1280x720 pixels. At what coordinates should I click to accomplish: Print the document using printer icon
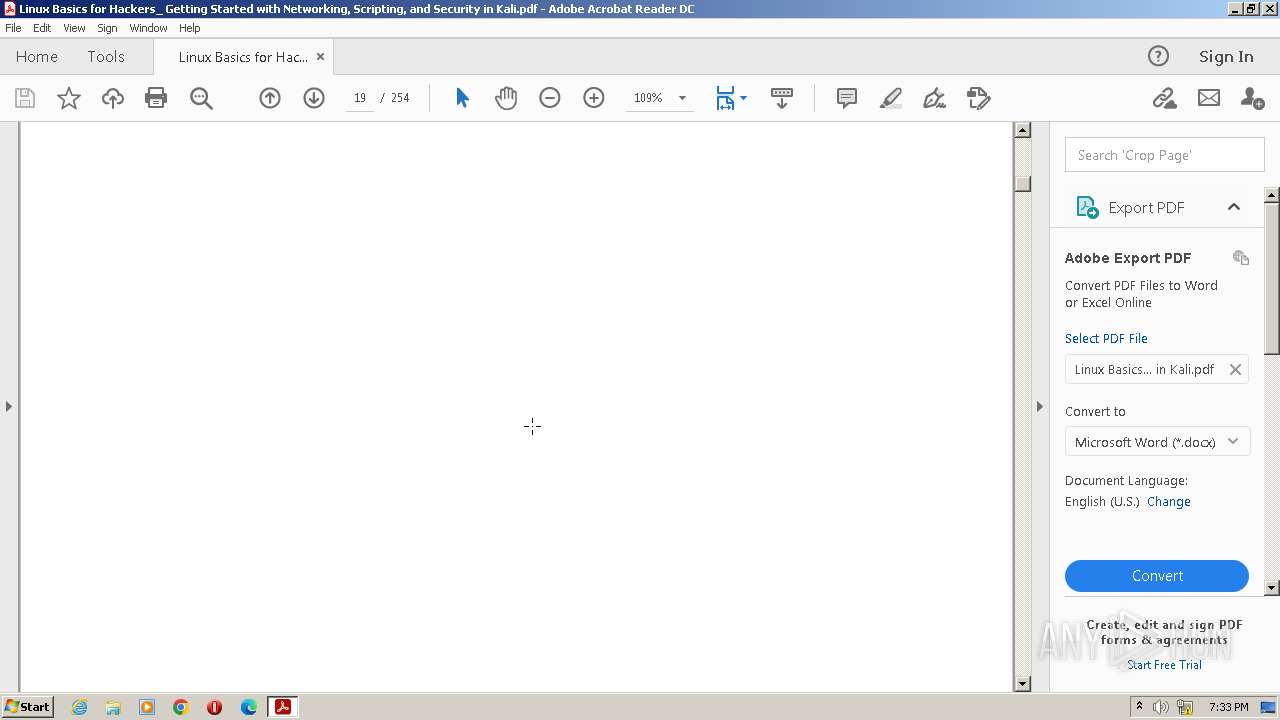pos(156,98)
